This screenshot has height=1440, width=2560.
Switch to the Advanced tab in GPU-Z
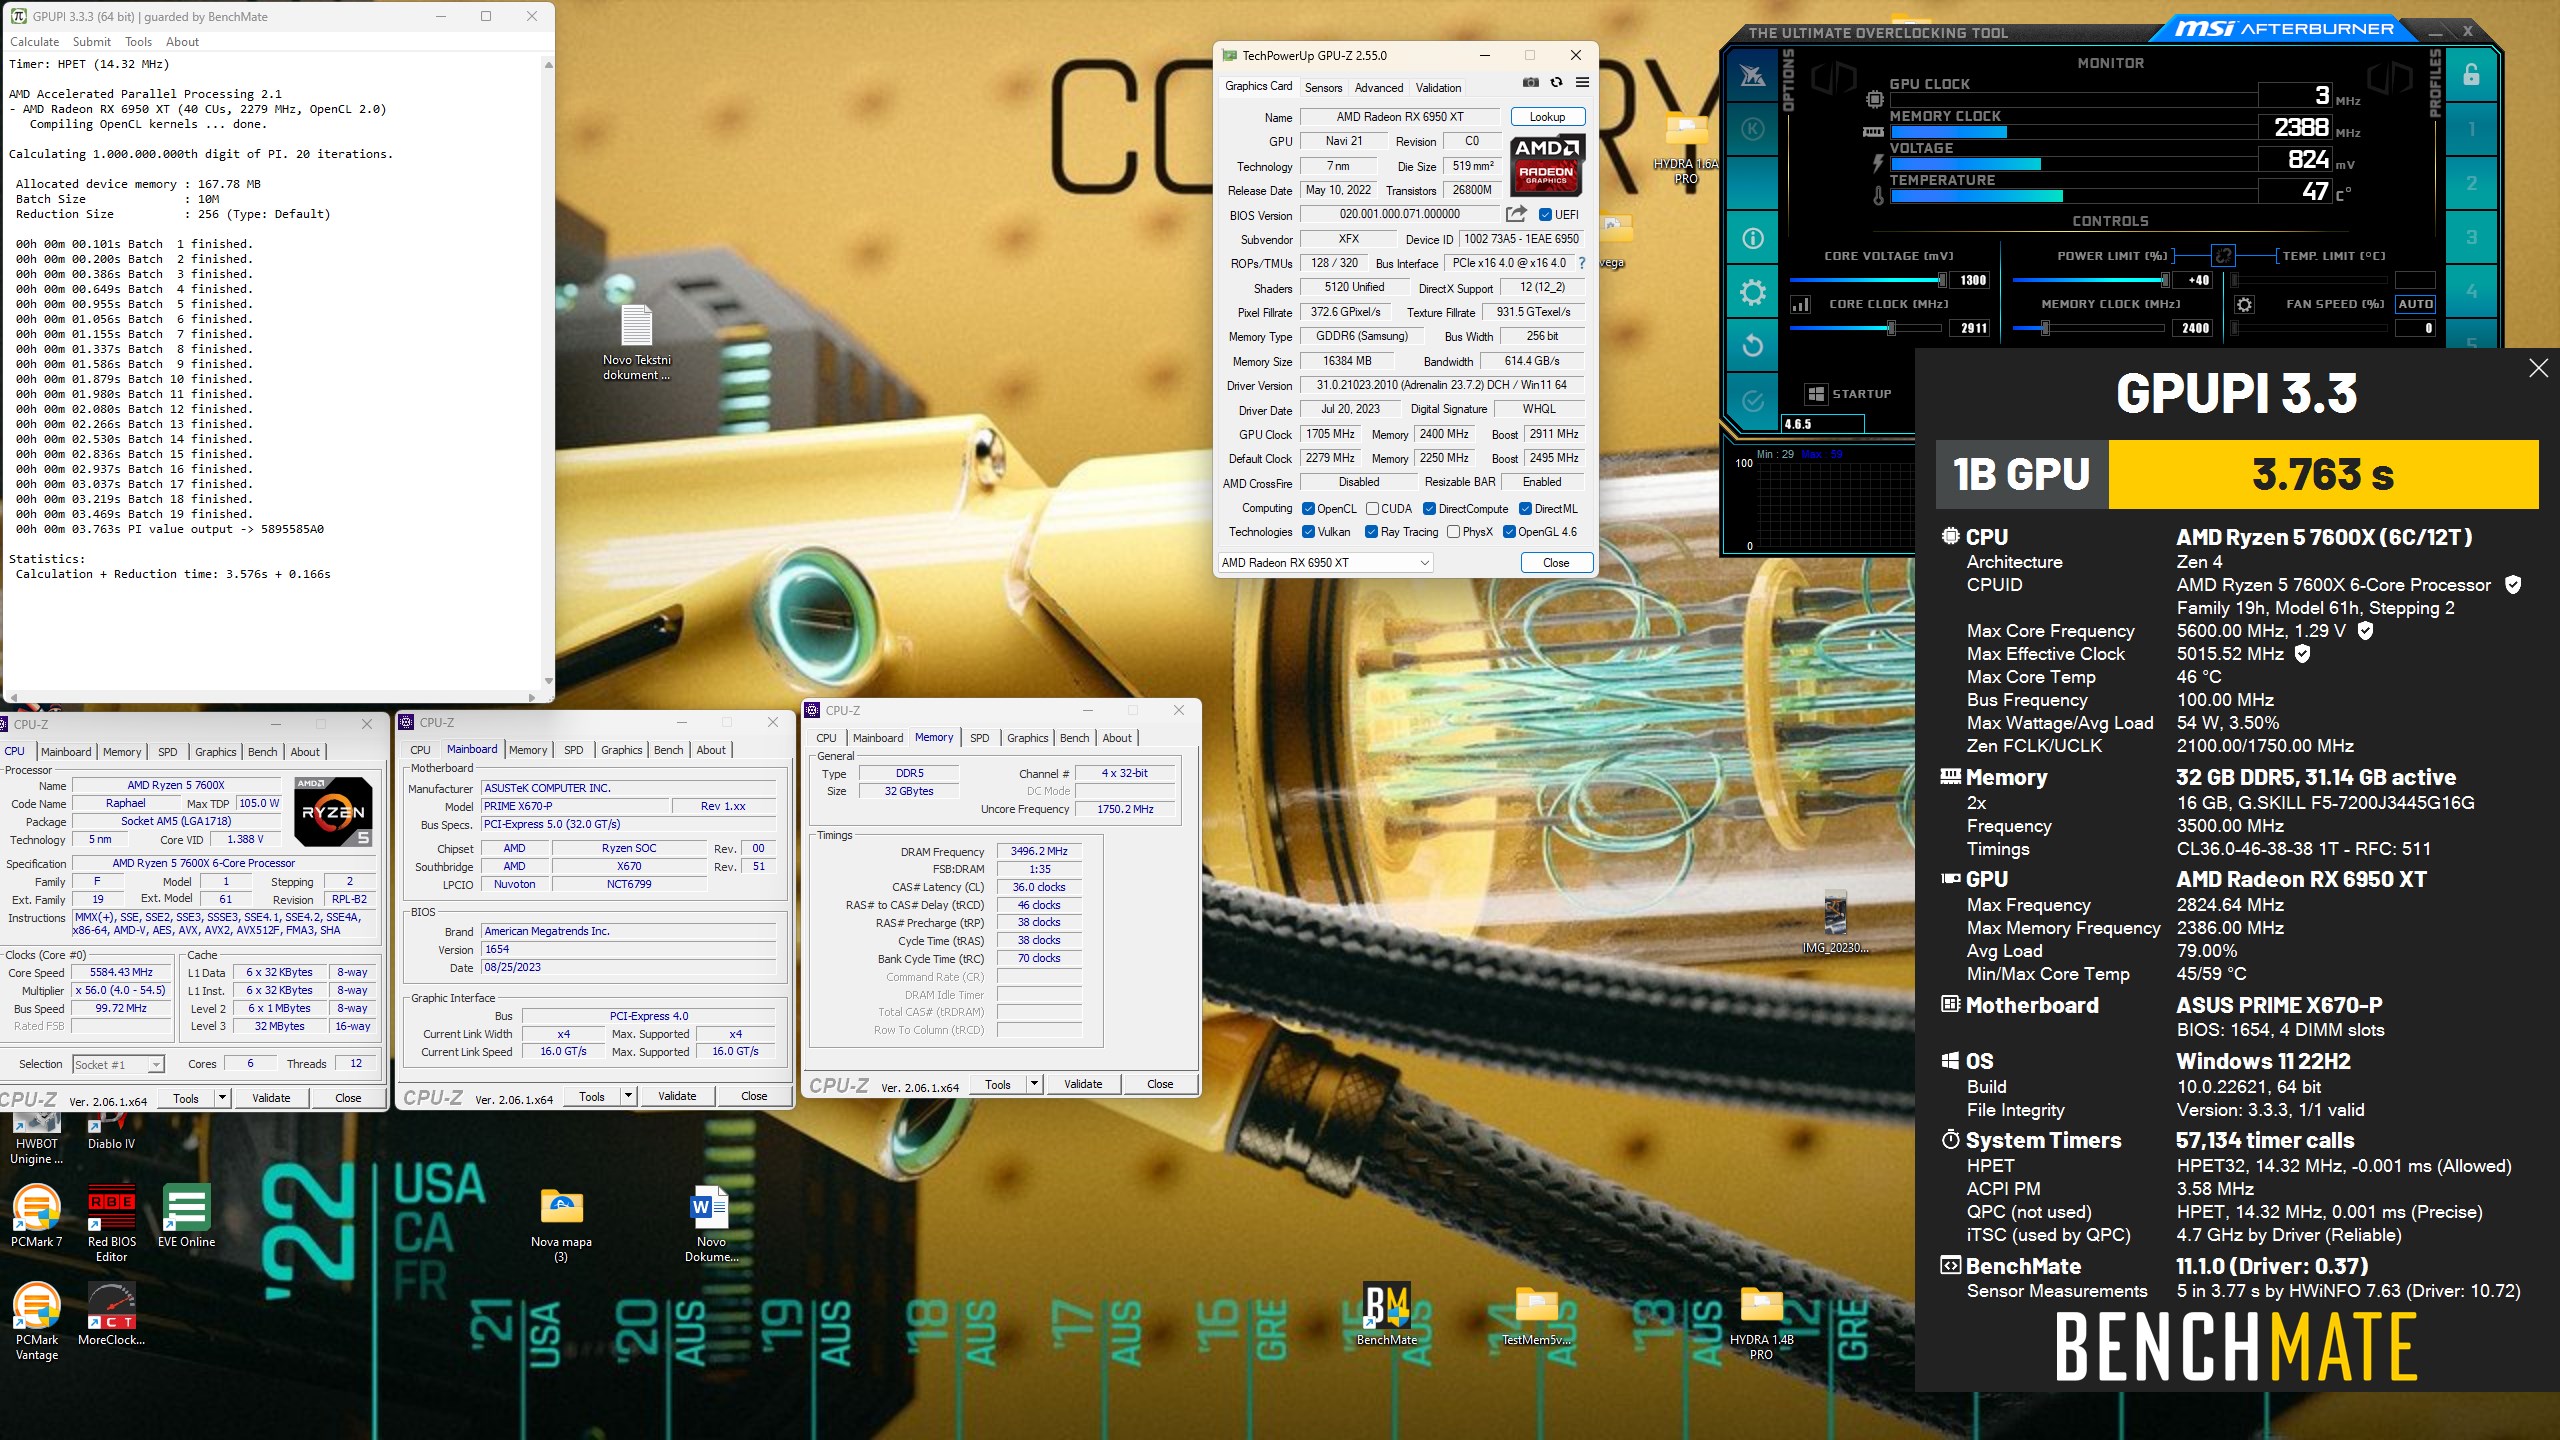click(1379, 88)
